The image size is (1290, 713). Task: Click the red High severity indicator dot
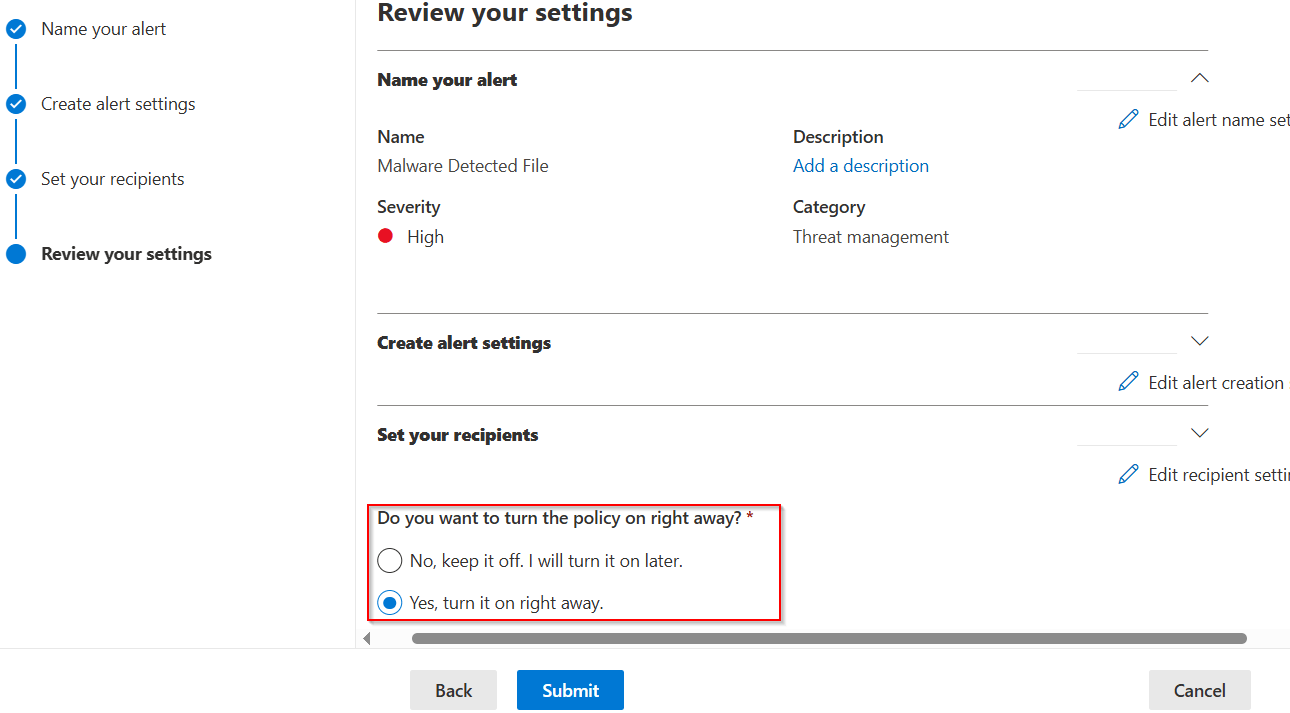tap(387, 236)
